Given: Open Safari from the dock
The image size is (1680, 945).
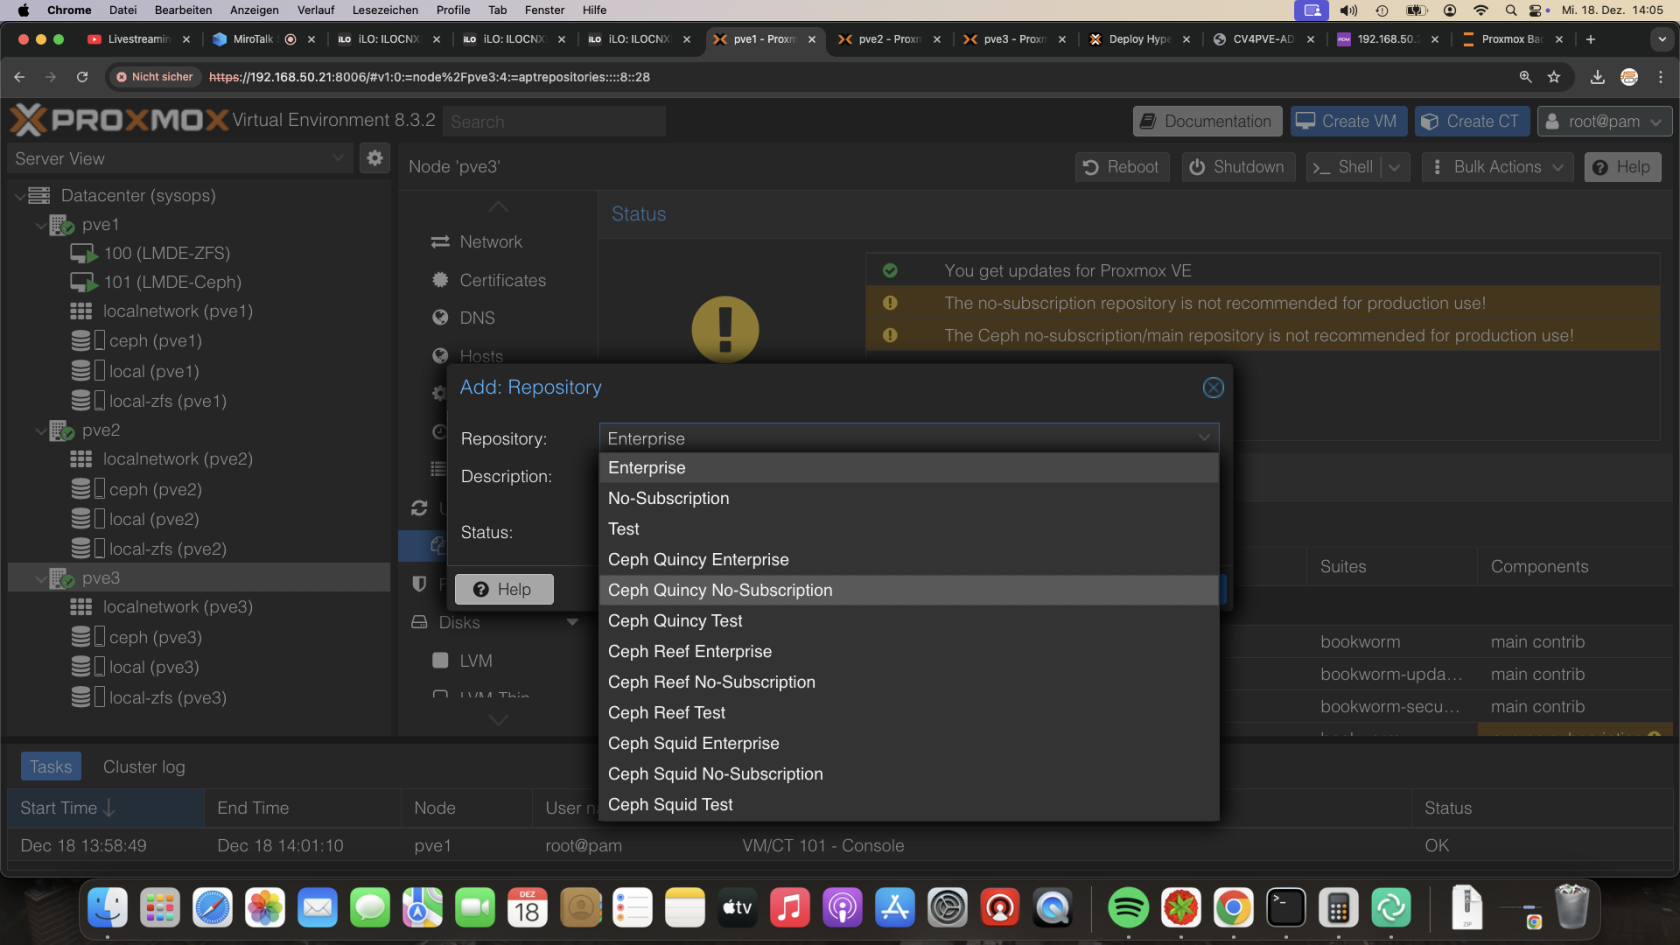Looking at the screenshot, I should point(212,908).
